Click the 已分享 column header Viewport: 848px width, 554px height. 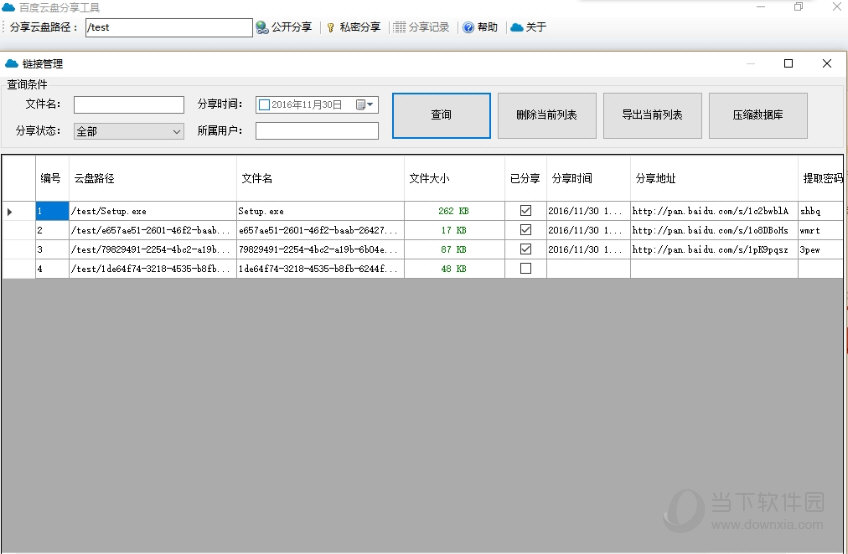point(525,179)
